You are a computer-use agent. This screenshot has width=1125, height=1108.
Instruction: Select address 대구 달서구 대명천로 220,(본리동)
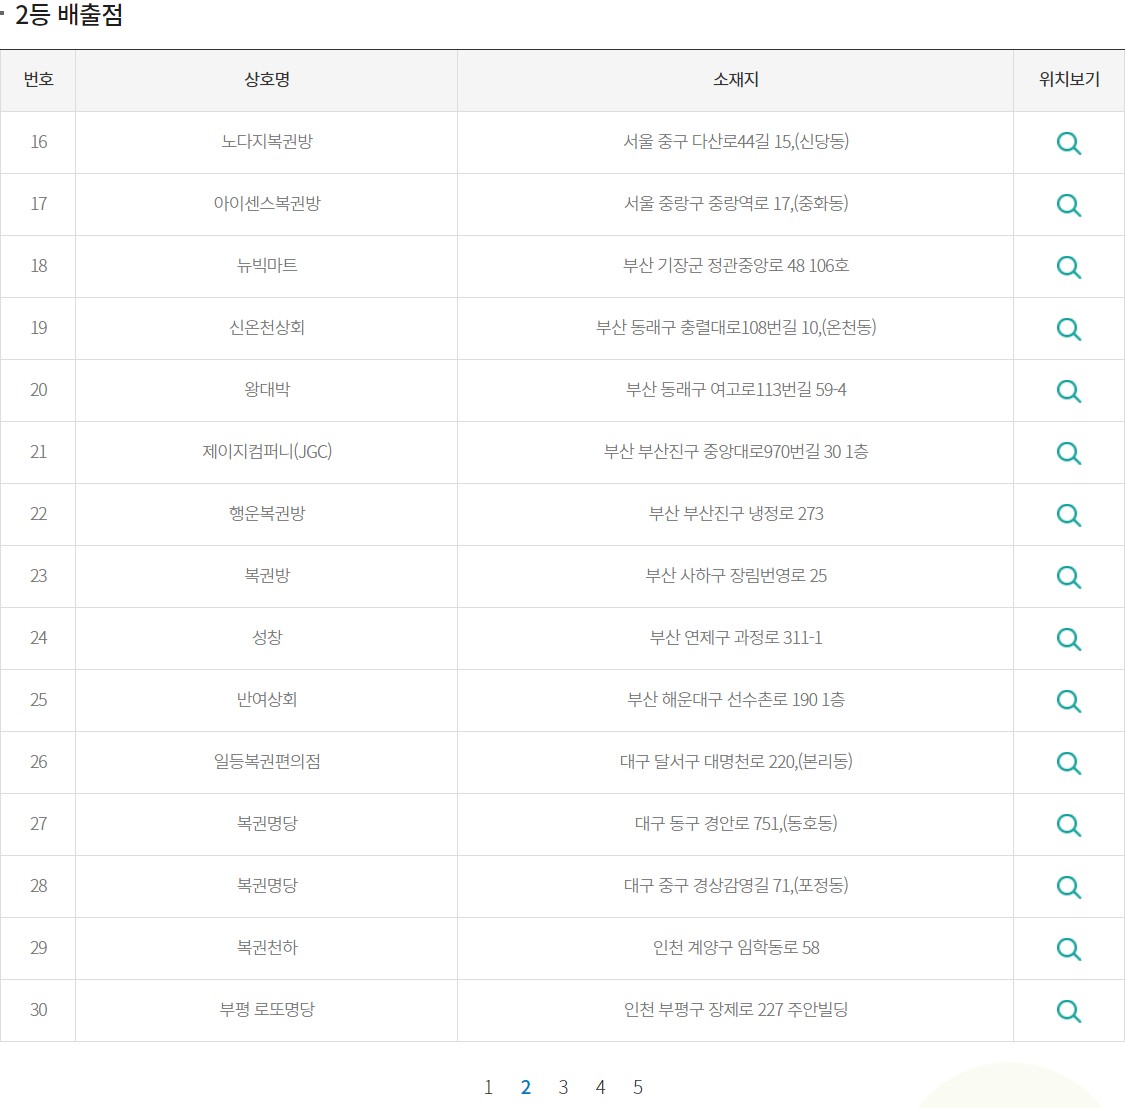735,761
